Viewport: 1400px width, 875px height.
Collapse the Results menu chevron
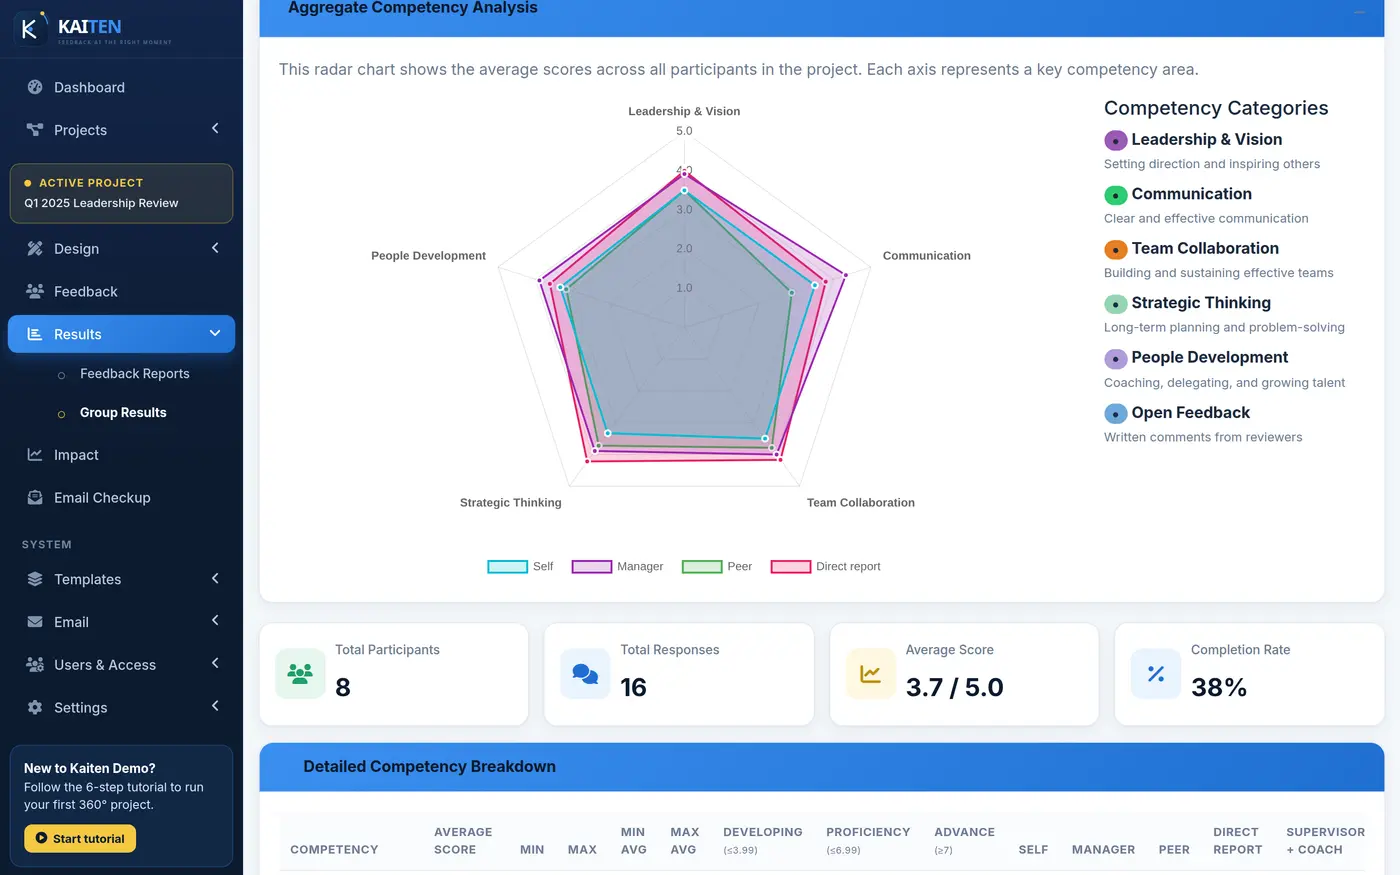pos(215,333)
